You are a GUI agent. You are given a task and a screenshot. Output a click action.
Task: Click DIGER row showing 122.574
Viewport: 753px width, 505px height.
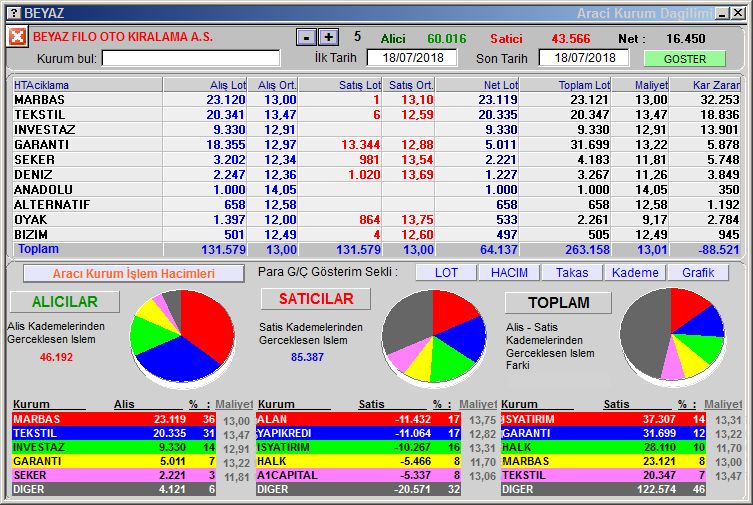603,489
